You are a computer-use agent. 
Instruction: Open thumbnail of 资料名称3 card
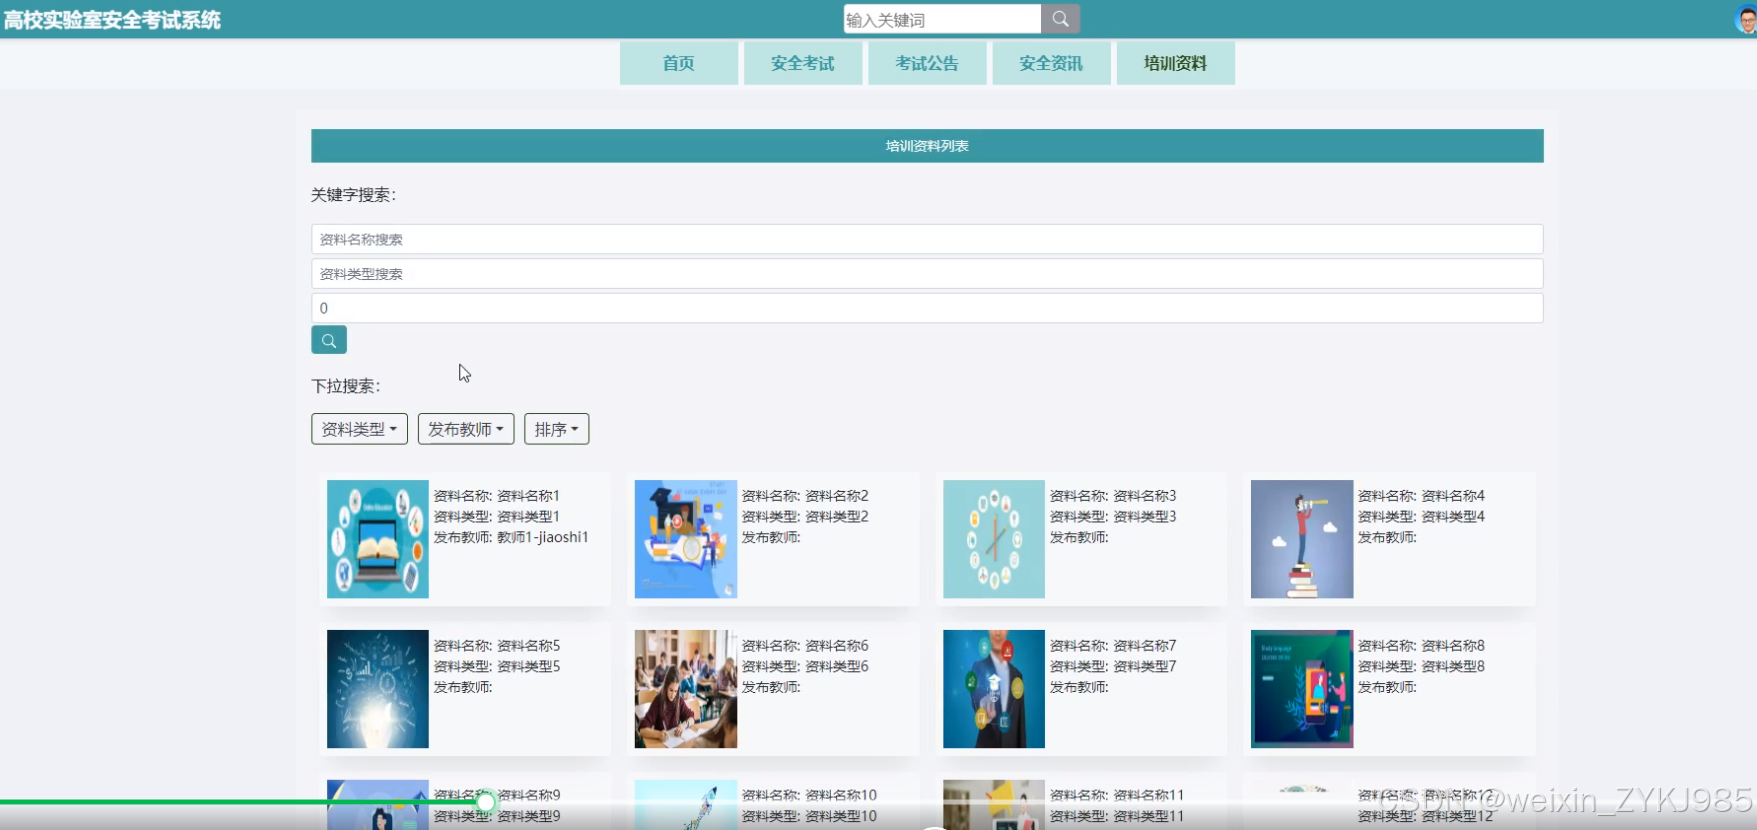(x=994, y=539)
